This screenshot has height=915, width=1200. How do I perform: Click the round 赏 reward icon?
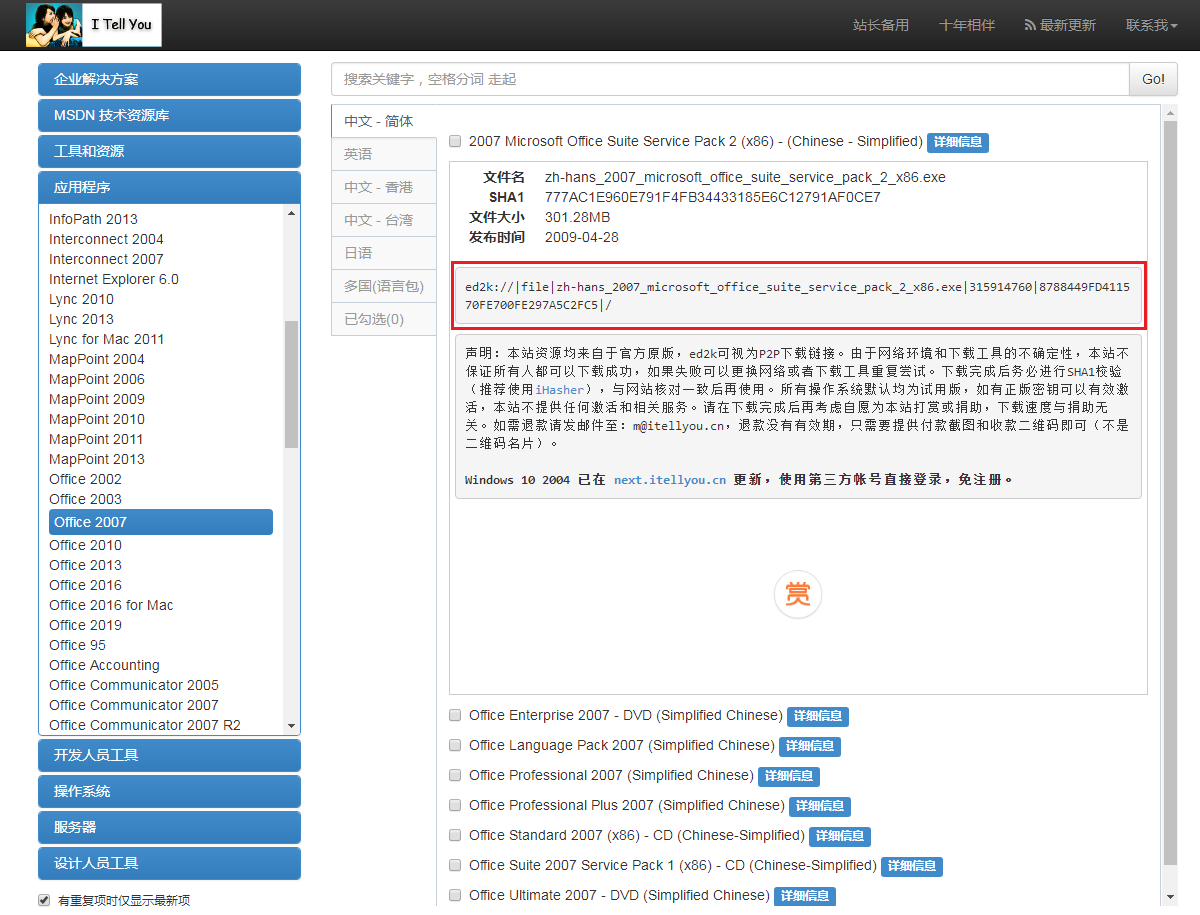tap(798, 595)
